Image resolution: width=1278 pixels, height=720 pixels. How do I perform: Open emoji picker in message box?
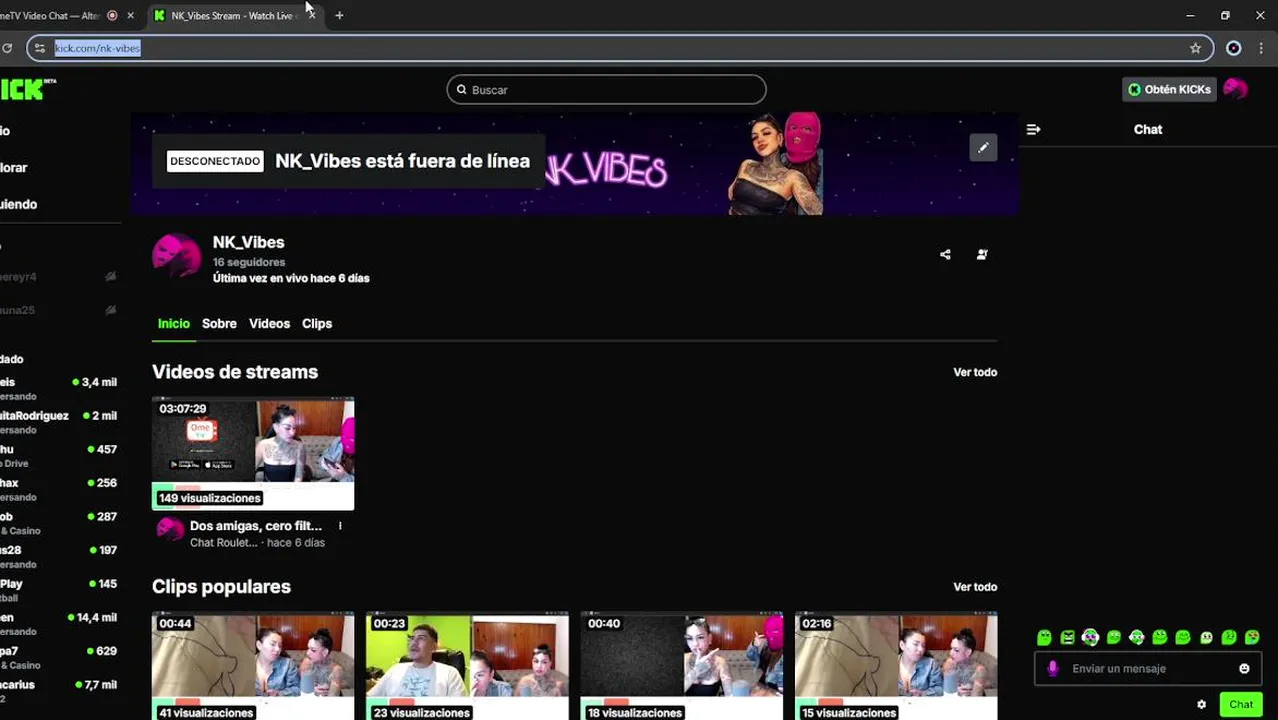[x=1244, y=668]
